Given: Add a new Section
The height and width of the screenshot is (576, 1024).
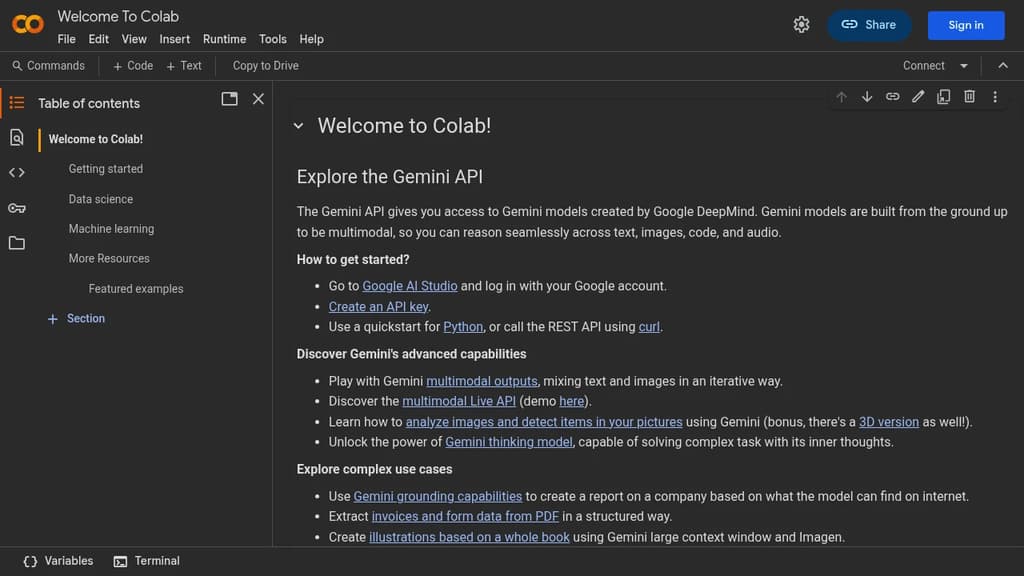Looking at the screenshot, I should pyautogui.click(x=76, y=319).
